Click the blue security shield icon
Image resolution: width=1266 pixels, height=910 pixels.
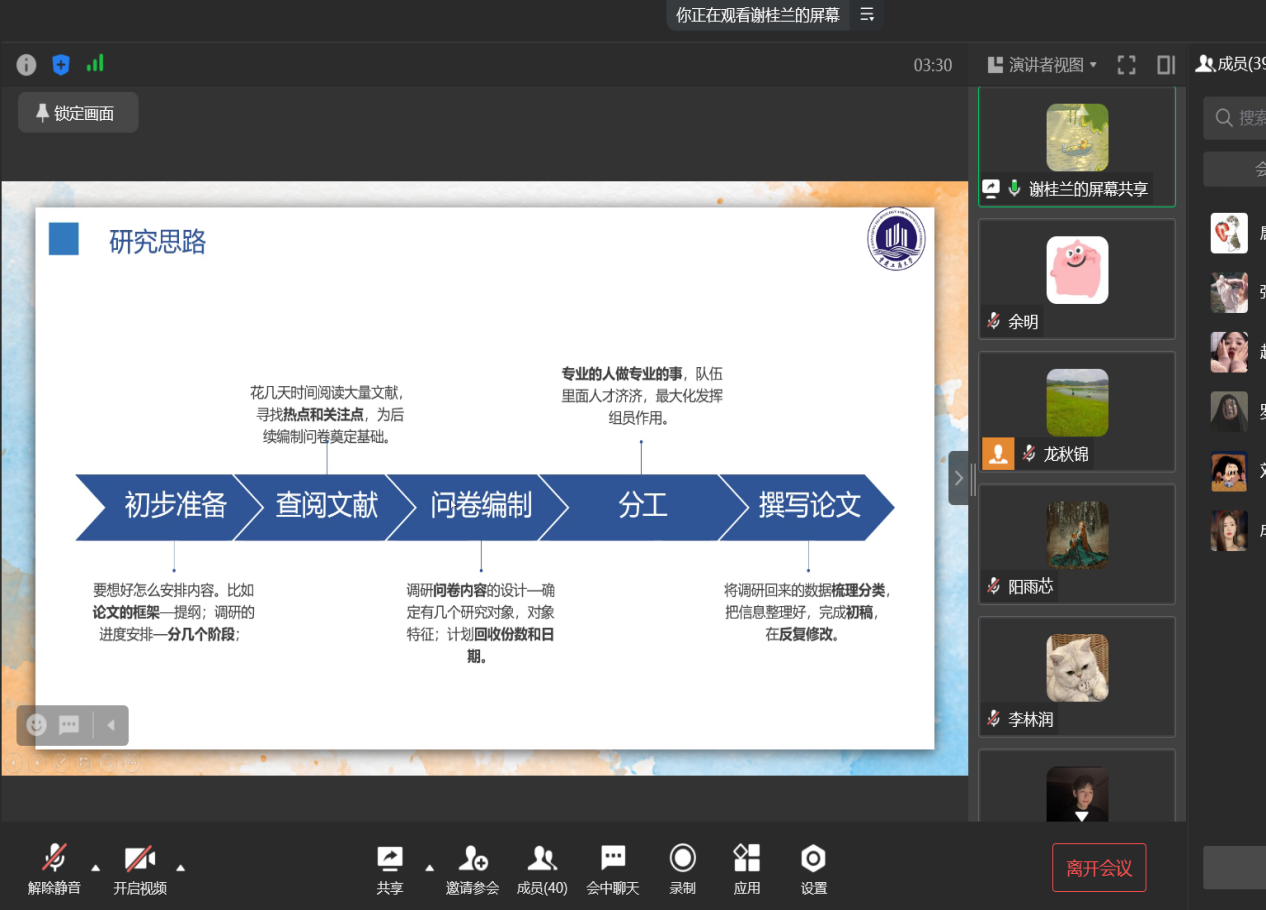click(x=61, y=65)
